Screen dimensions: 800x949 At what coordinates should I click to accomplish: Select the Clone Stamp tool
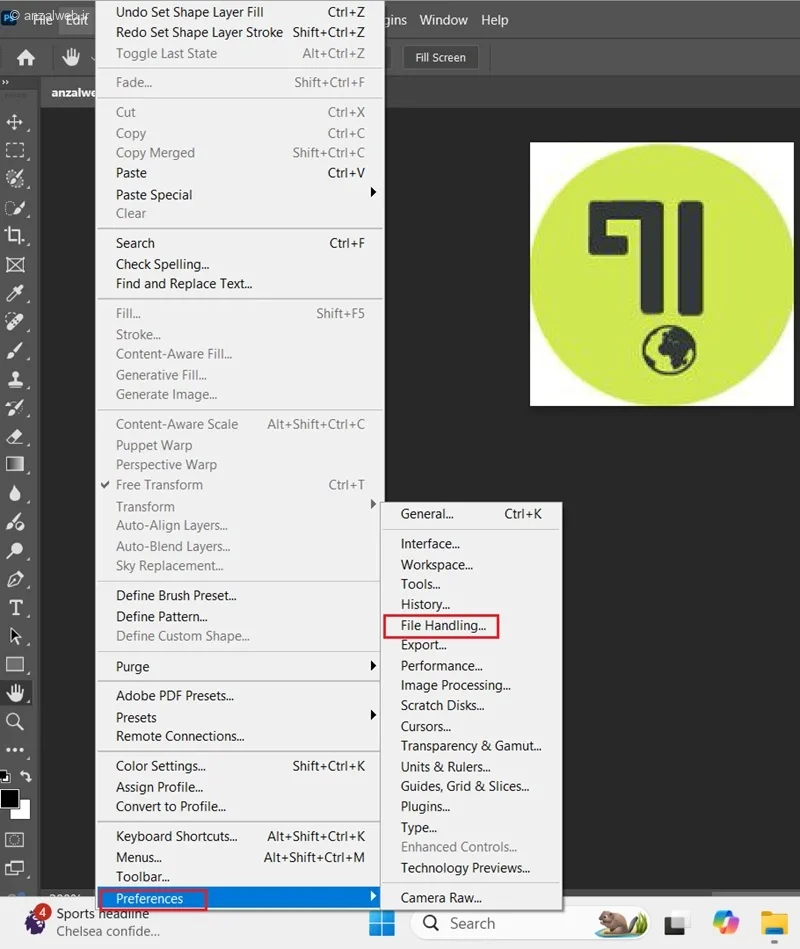(x=15, y=379)
